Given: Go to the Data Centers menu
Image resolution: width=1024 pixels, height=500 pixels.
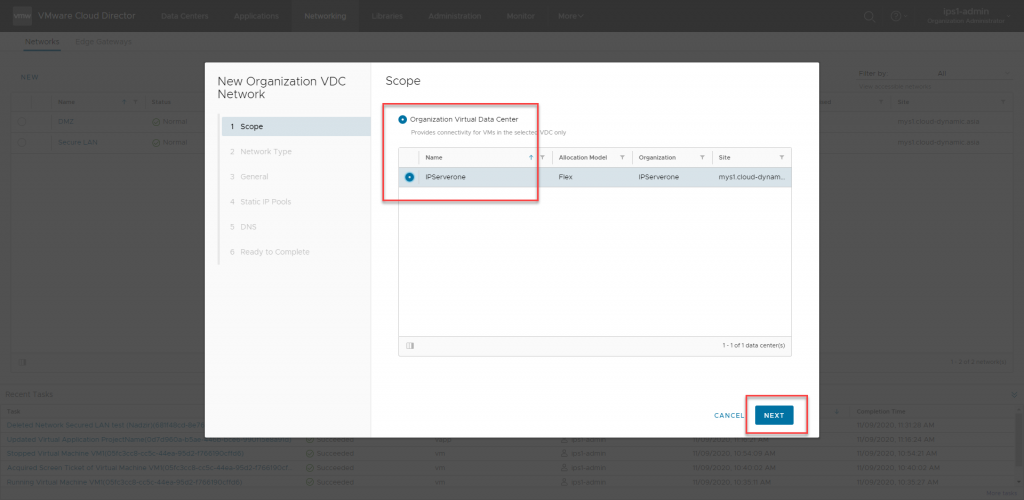Looking at the screenshot, I should click(x=186, y=16).
